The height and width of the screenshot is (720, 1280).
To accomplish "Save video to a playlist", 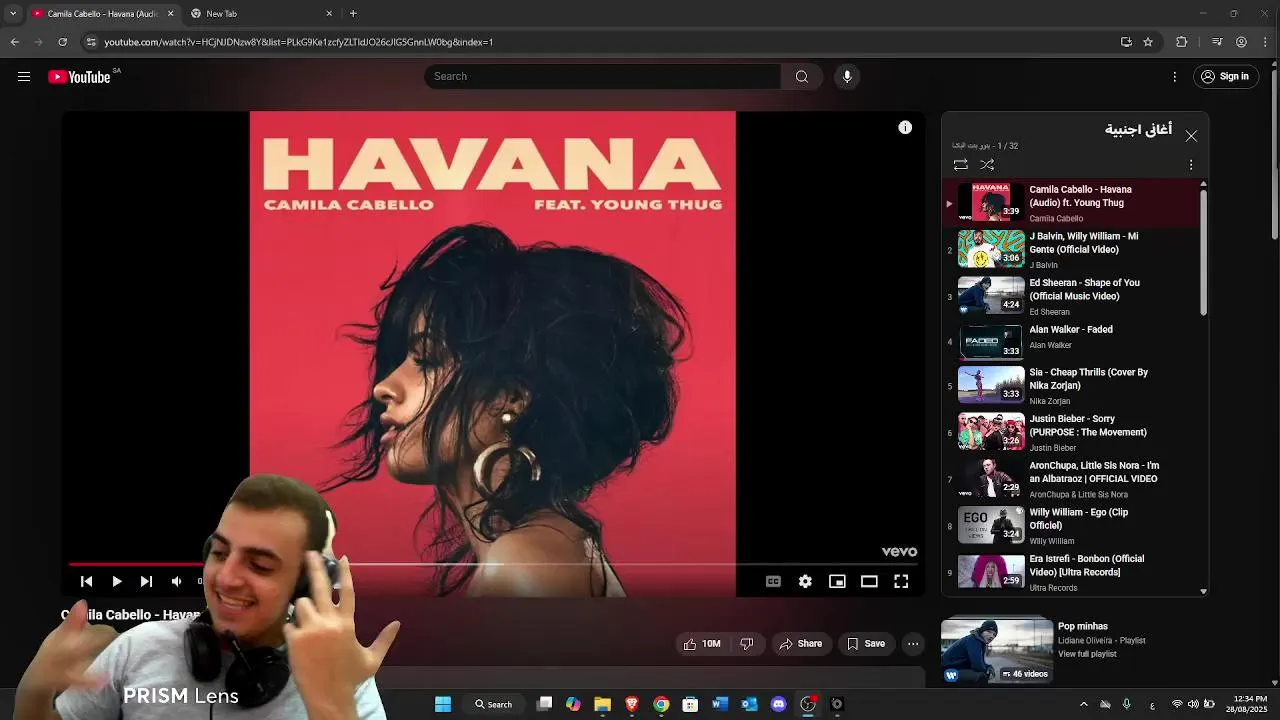I will [x=866, y=644].
